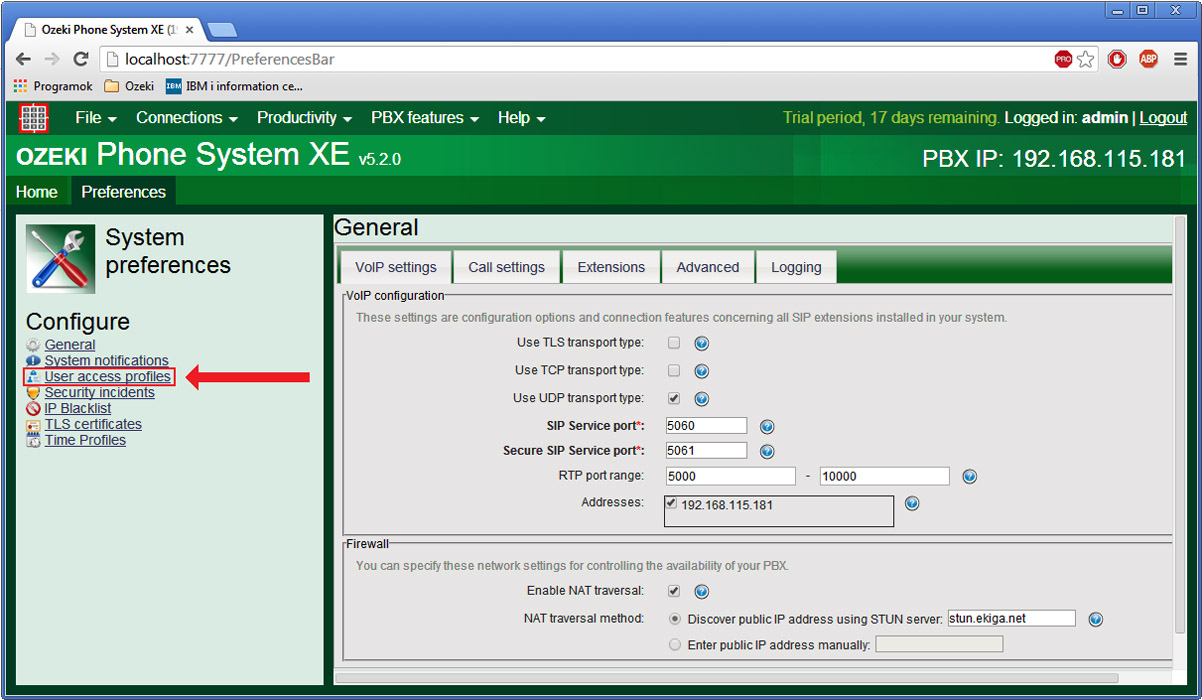1202x700 pixels.
Task: Open the Connections dropdown menu
Action: 187,118
